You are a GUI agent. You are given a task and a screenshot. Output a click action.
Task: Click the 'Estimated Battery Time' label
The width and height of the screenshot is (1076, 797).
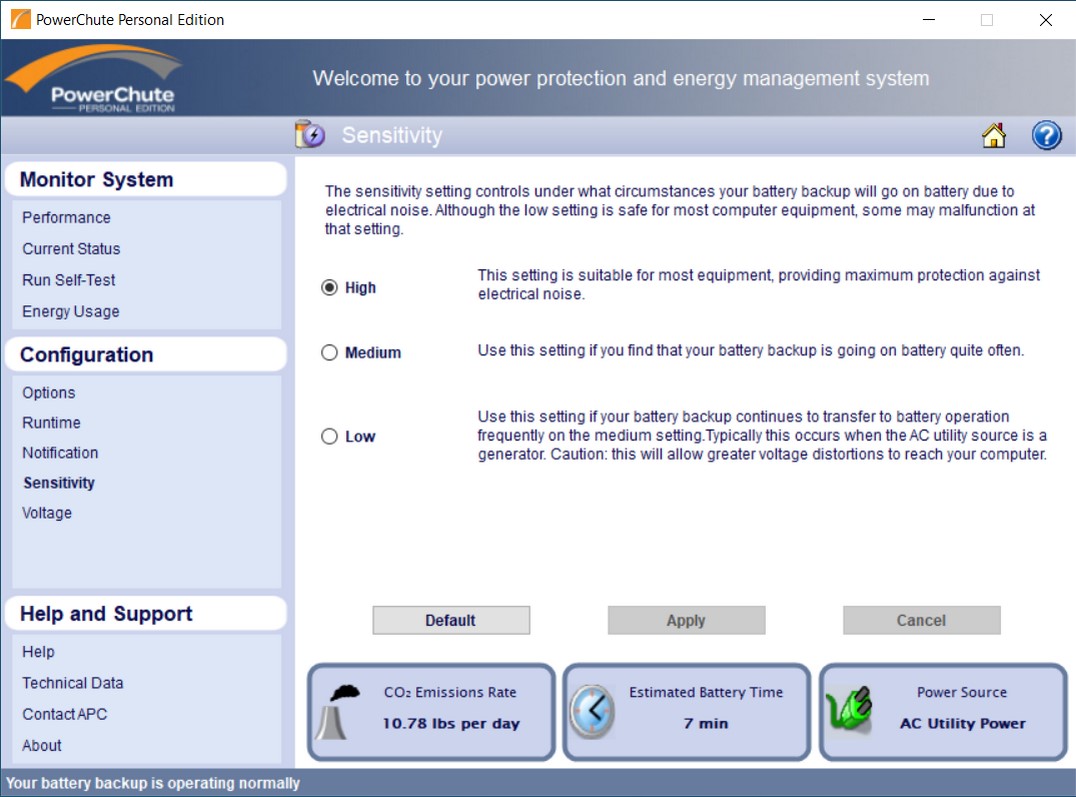click(x=706, y=693)
